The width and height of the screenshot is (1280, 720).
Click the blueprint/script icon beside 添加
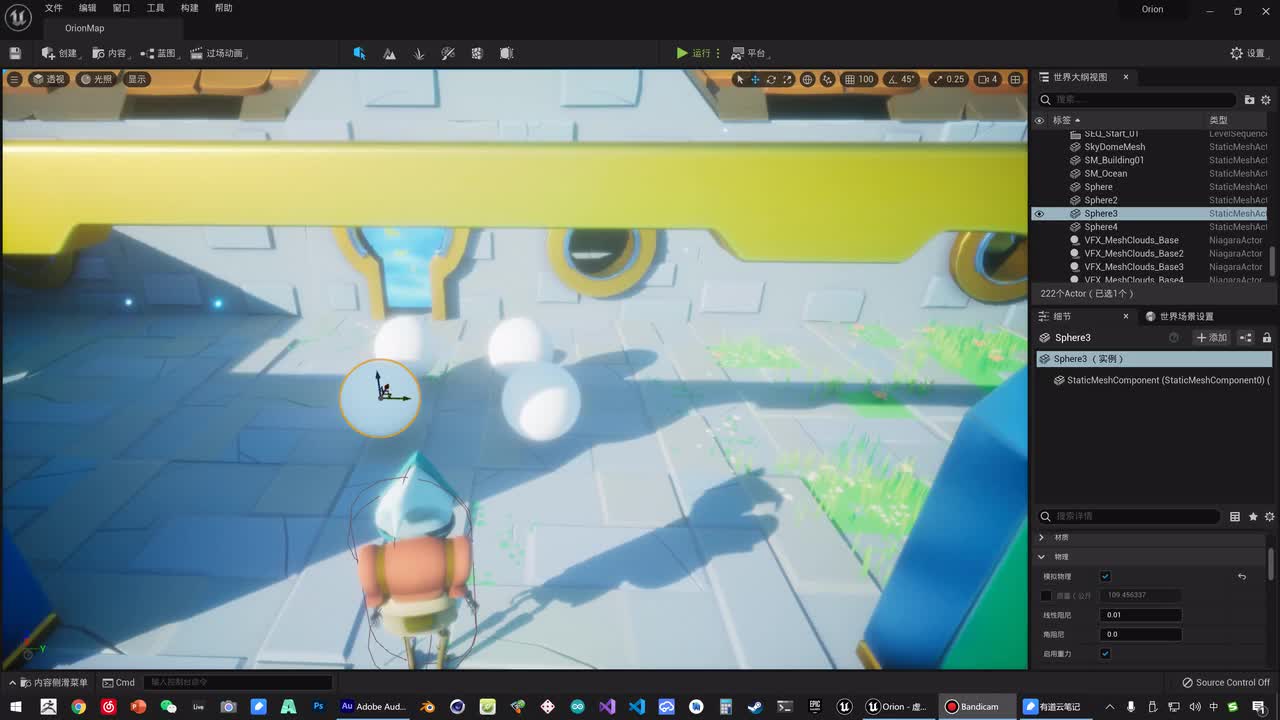[1246, 338]
